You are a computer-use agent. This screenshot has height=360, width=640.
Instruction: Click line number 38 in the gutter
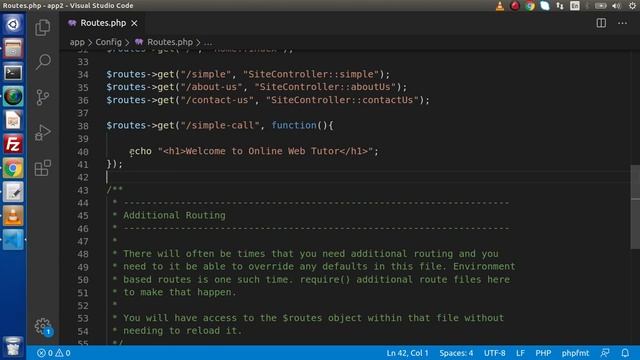point(83,126)
